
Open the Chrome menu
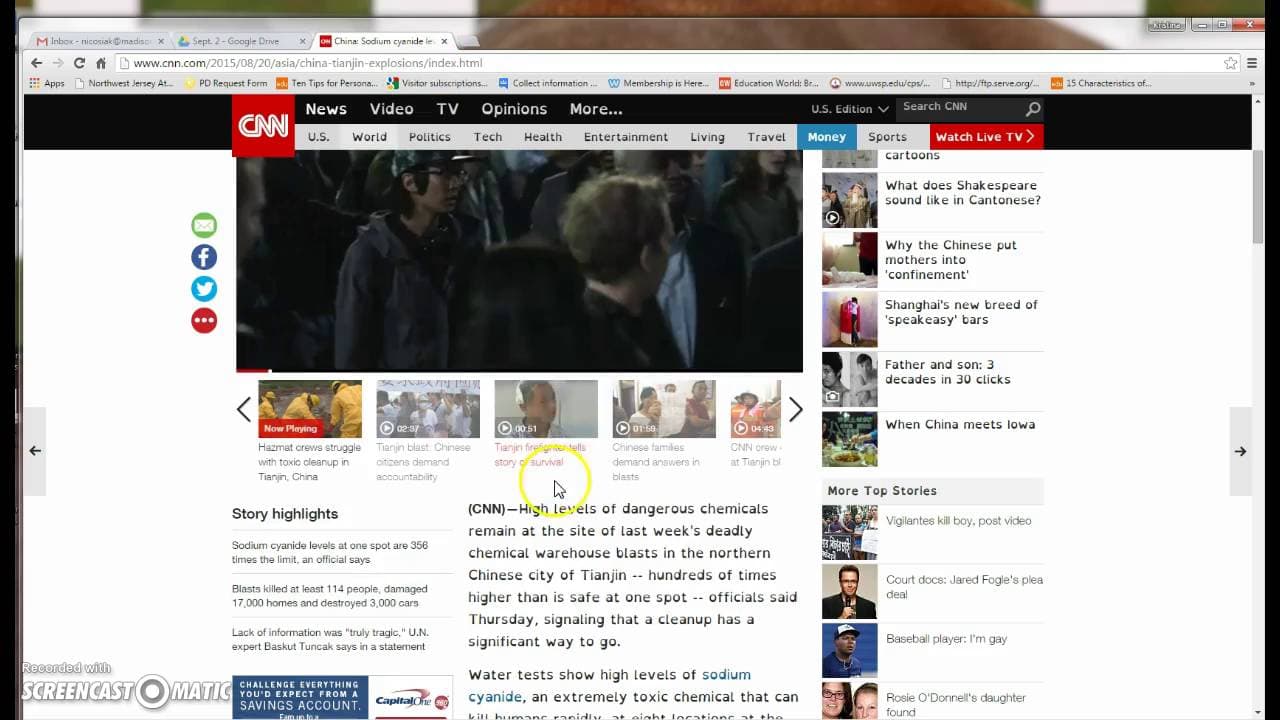[1251, 63]
